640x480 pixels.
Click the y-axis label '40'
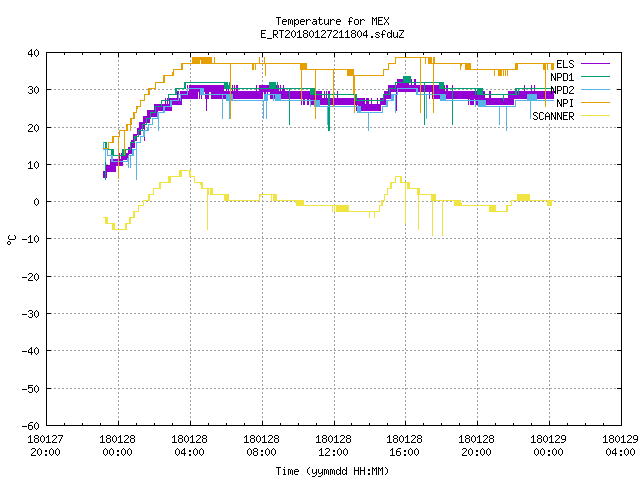33,53
